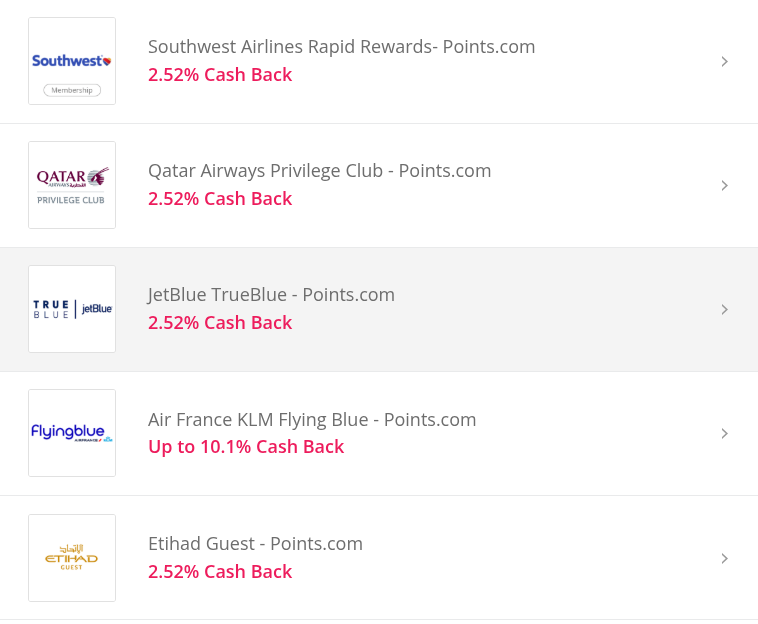Open Etihad Guest - Points.com listing

click(255, 544)
